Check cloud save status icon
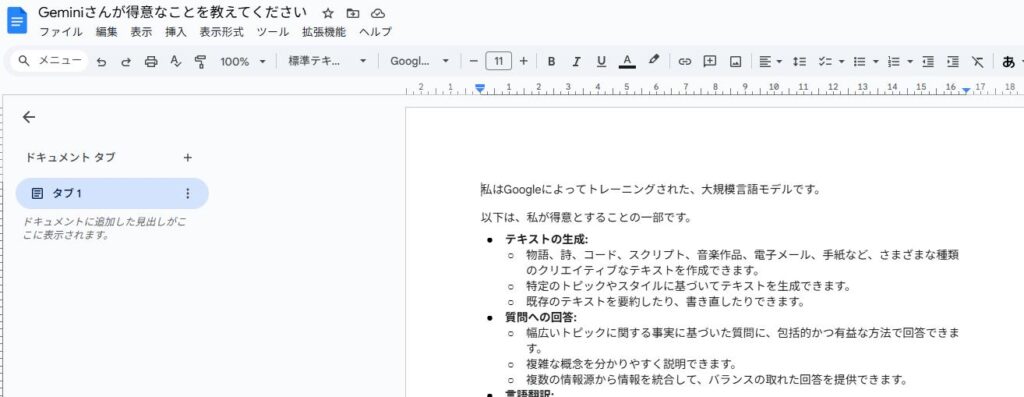Image resolution: width=1024 pixels, height=397 pixels. tap(377, 13)
